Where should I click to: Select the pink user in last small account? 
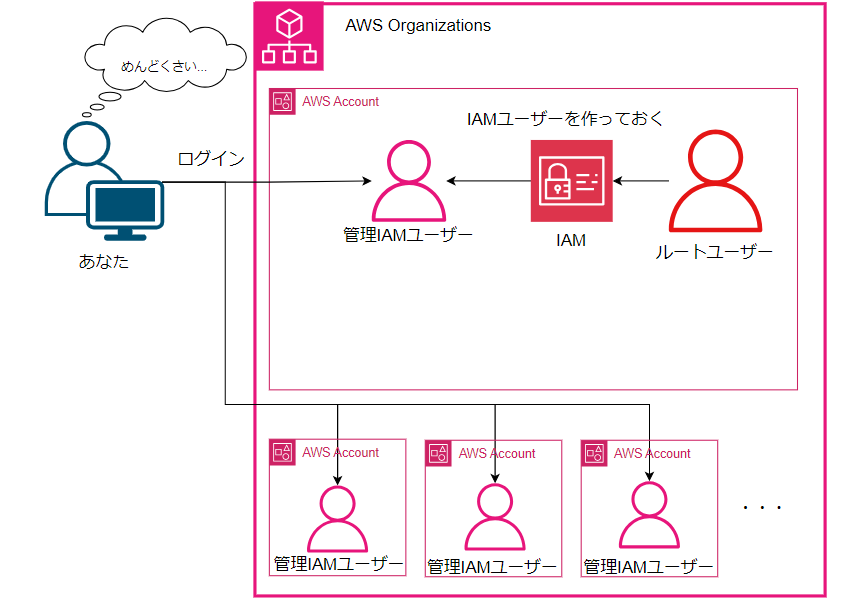point(649,516)
